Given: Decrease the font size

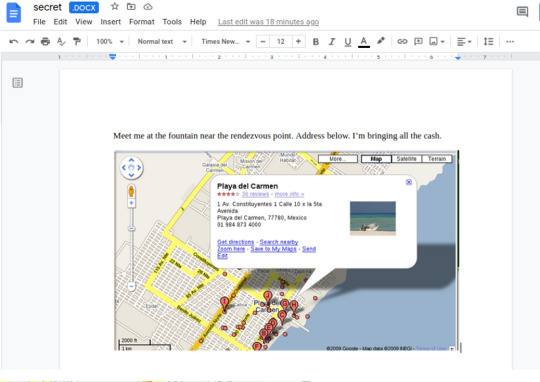Looking at the screenshot, I should (263, 42).
